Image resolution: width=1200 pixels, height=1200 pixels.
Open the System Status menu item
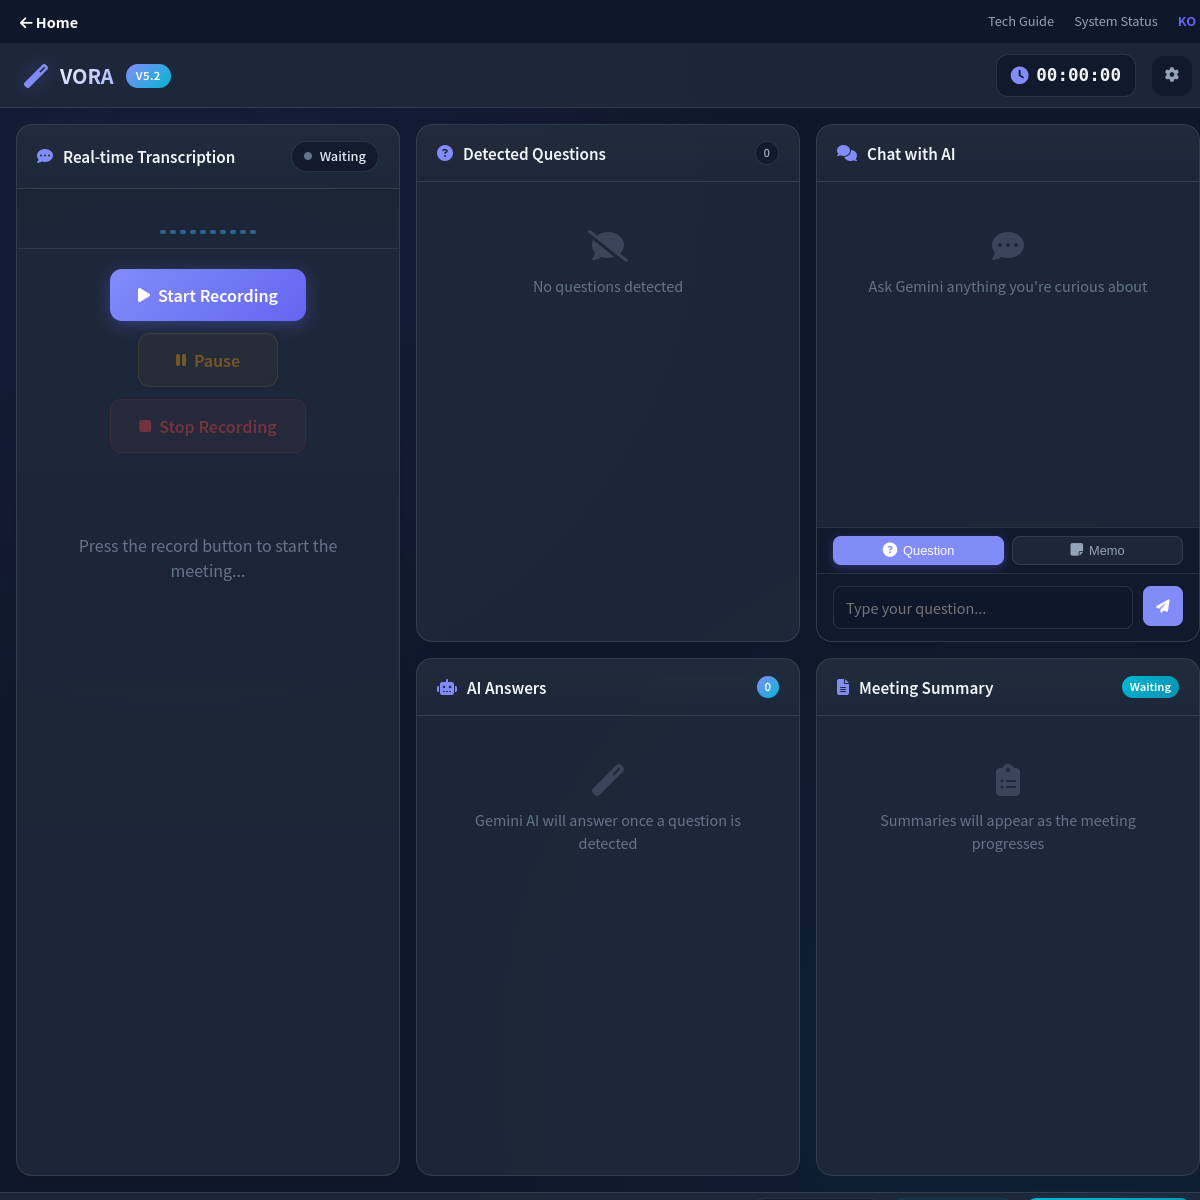tap(1115, 21)
